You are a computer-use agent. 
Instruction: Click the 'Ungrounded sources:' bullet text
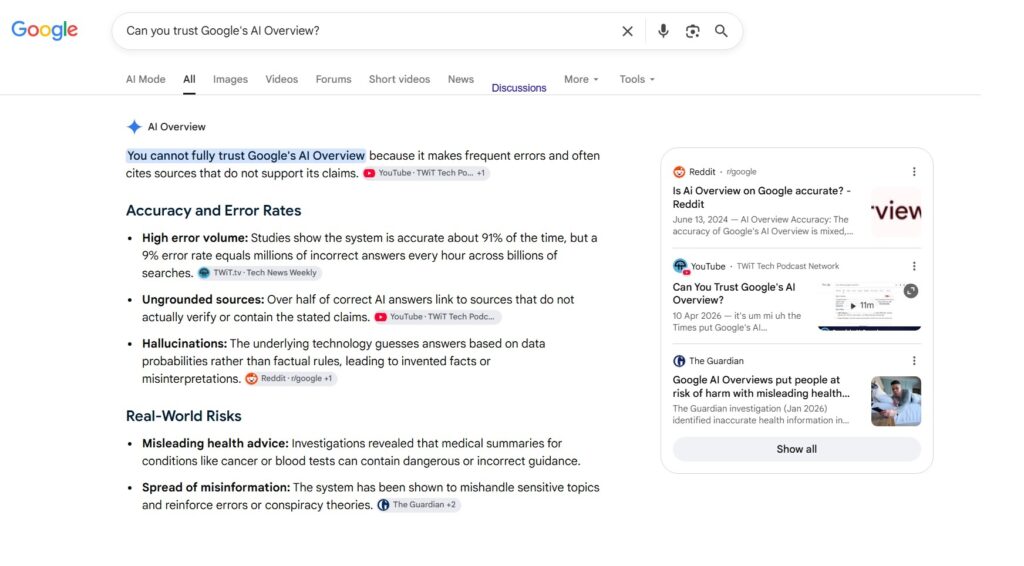click(203, 299)
